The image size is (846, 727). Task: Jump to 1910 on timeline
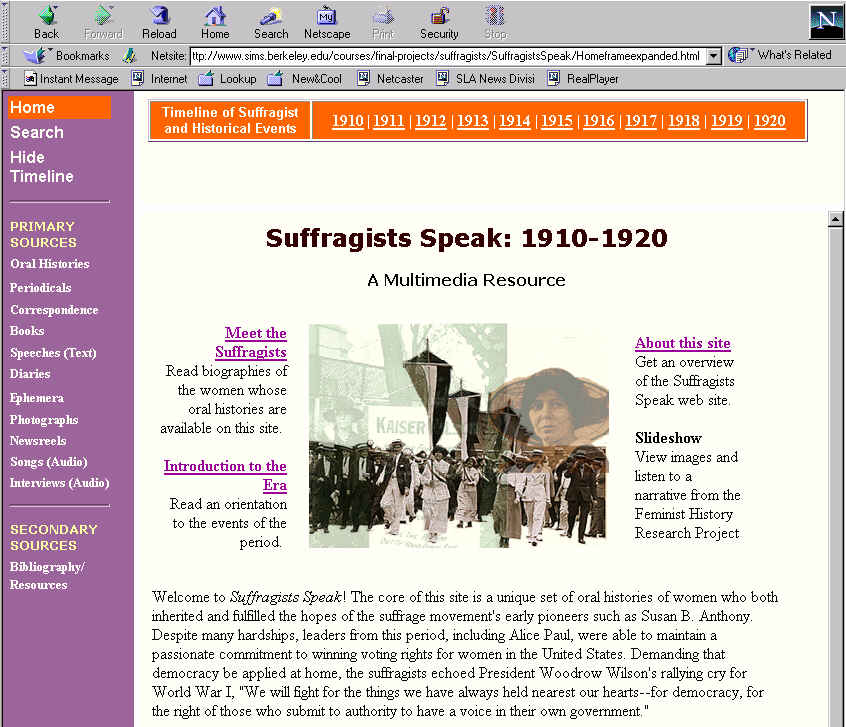347,120
